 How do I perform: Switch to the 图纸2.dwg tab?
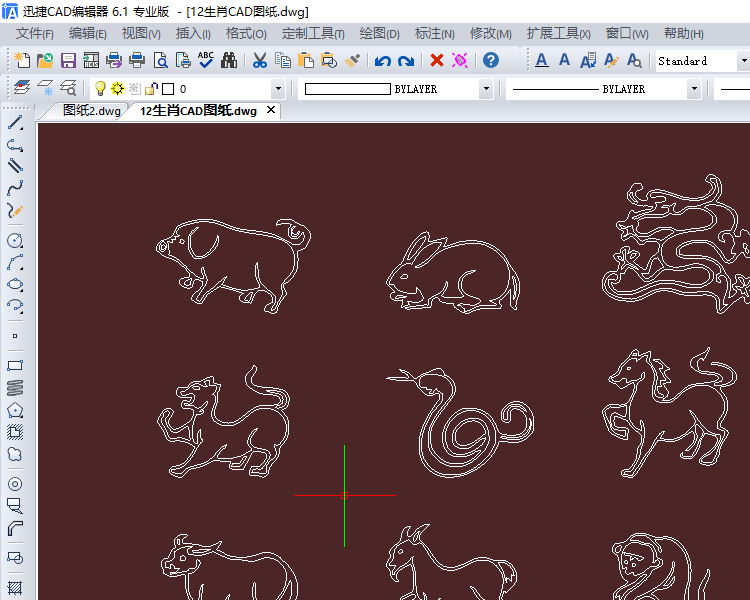pyautogui.click(x=91, y=111)
